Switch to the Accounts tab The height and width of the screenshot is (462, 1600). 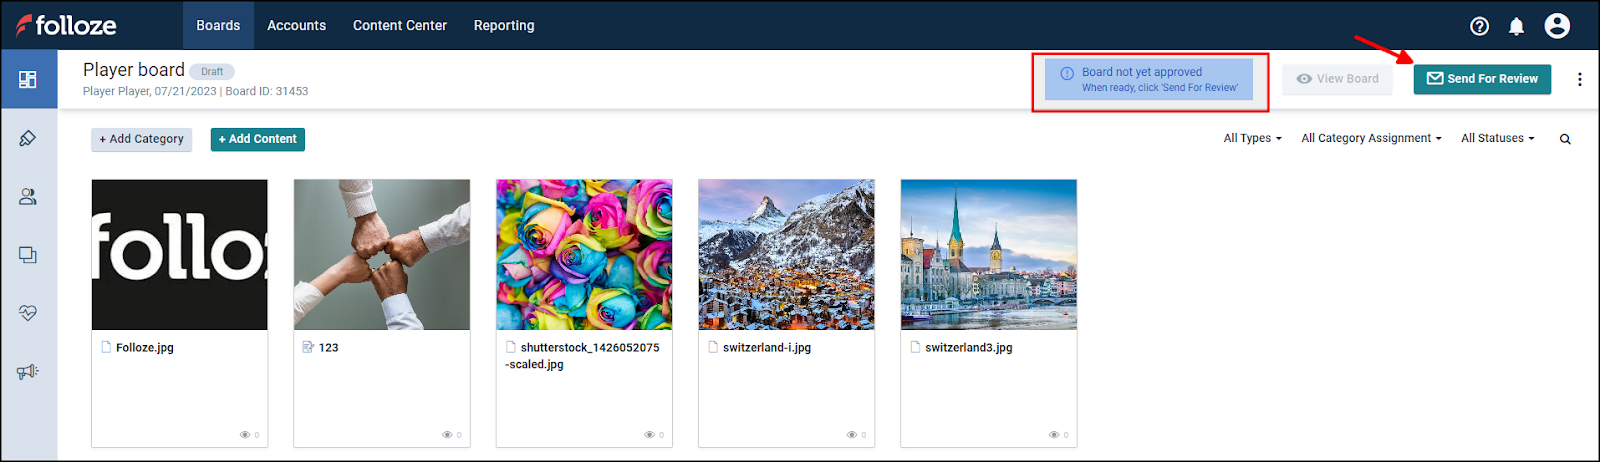(296, 25)
